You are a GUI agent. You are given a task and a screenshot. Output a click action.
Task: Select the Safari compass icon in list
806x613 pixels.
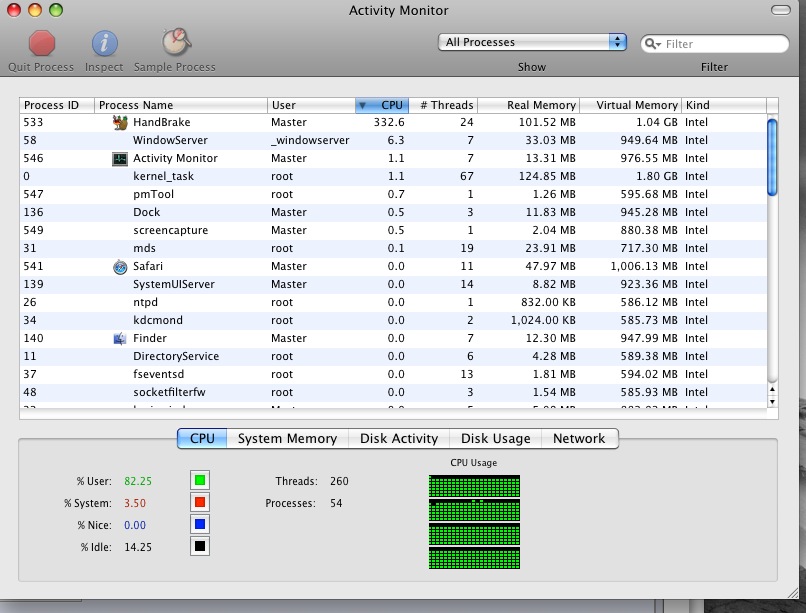[120, 267]
